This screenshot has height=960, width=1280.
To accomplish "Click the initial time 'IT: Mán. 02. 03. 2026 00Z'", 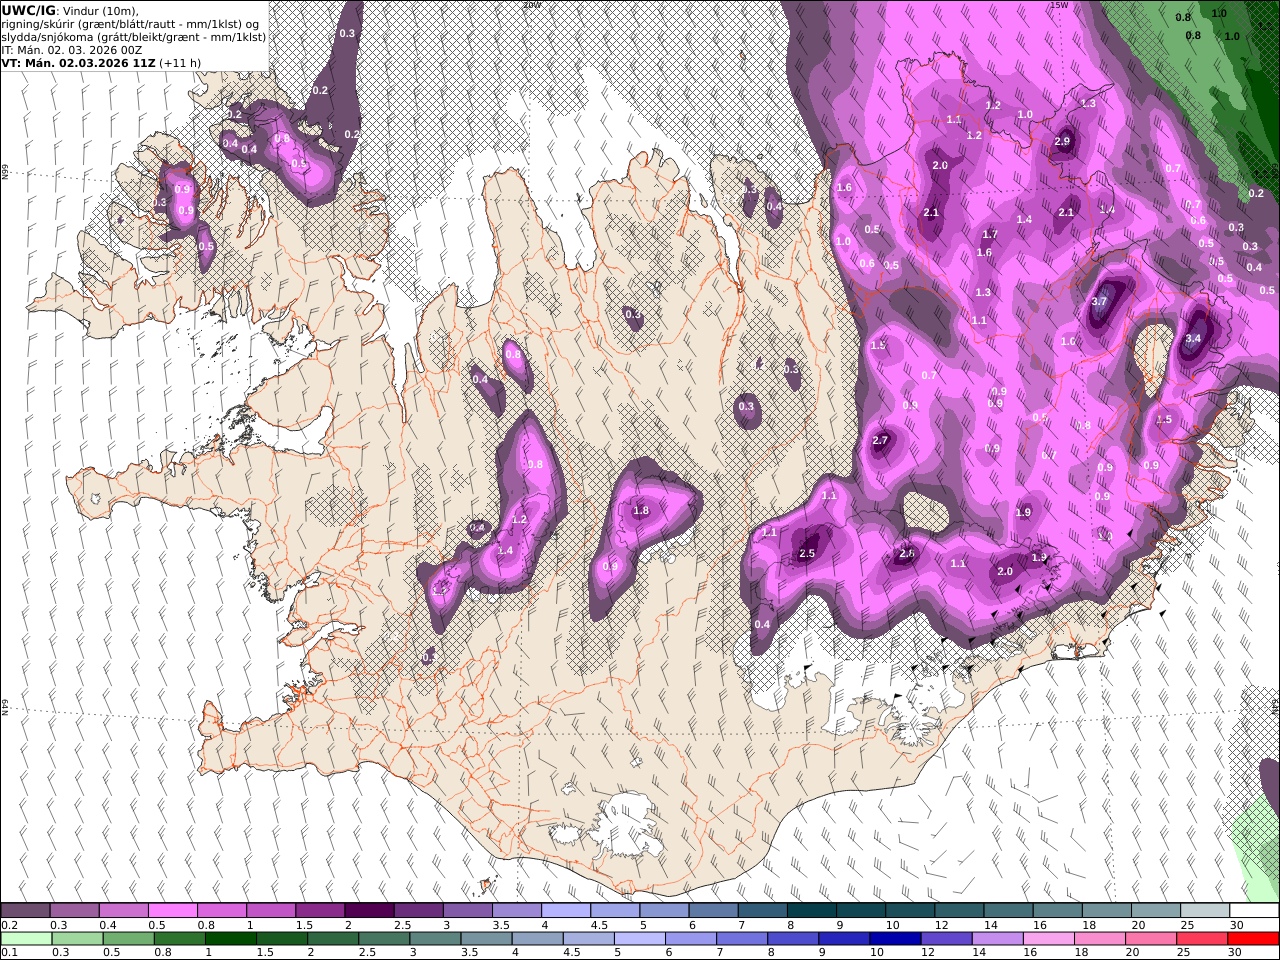I will 72,49.
